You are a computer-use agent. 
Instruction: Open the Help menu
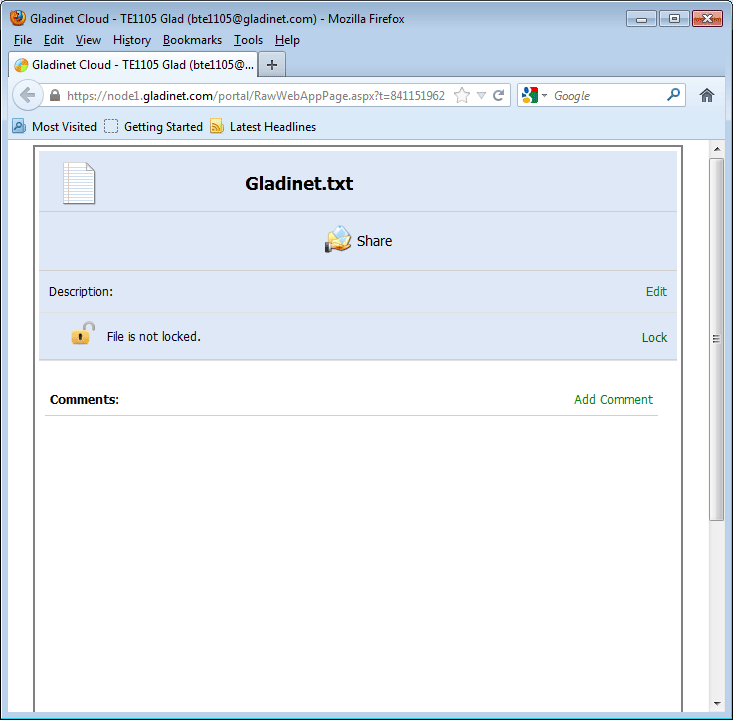287,40
